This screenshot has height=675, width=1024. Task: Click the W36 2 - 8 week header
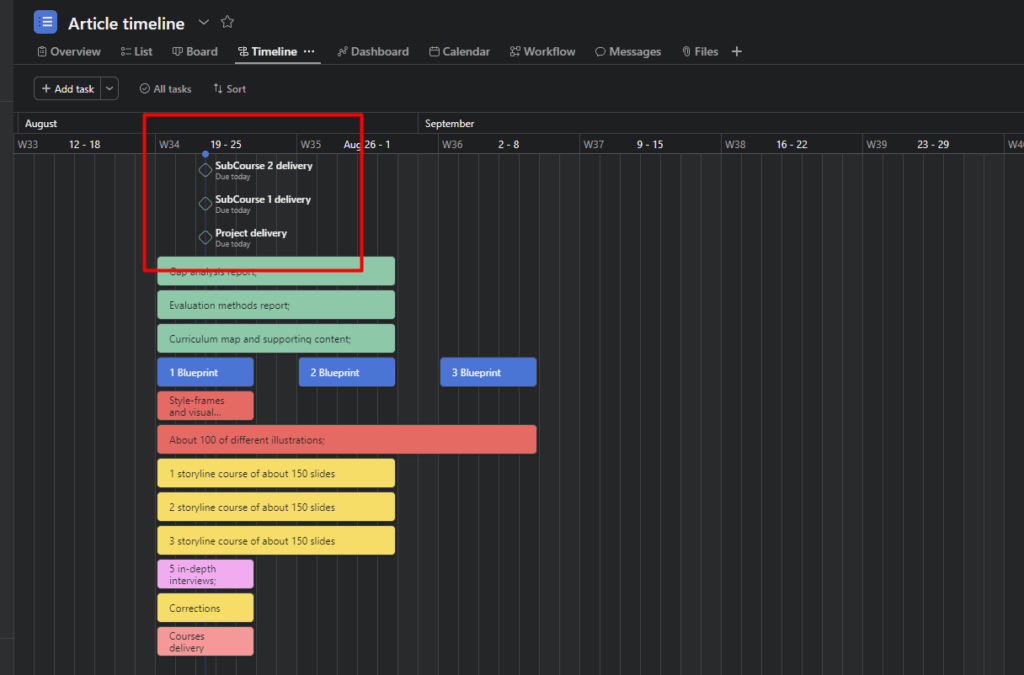pos(508,144)
